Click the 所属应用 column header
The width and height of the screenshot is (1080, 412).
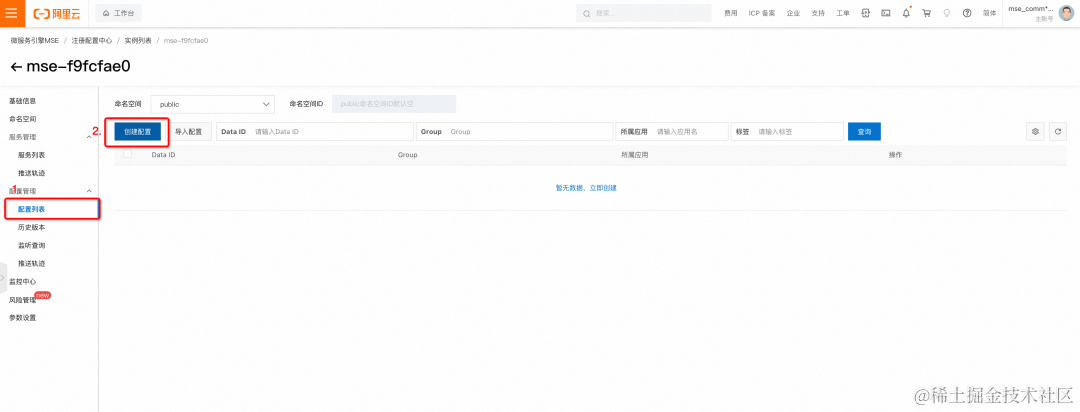(x=634, y=155)
